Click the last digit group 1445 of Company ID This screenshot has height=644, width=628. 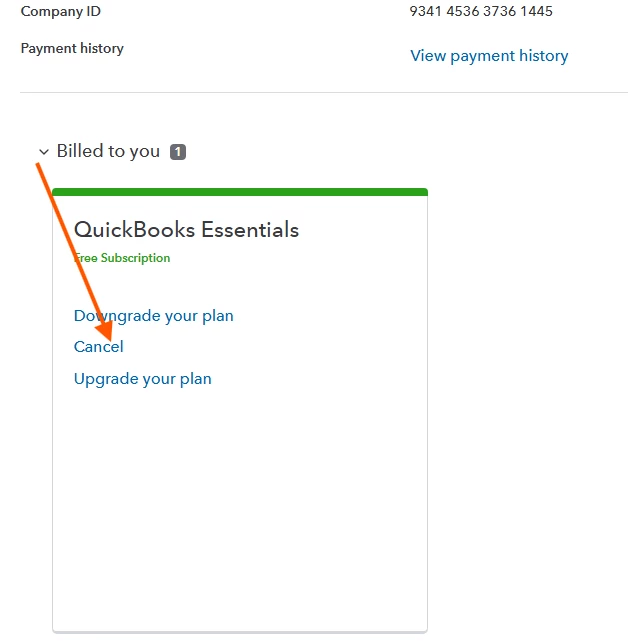click(536, 11)
